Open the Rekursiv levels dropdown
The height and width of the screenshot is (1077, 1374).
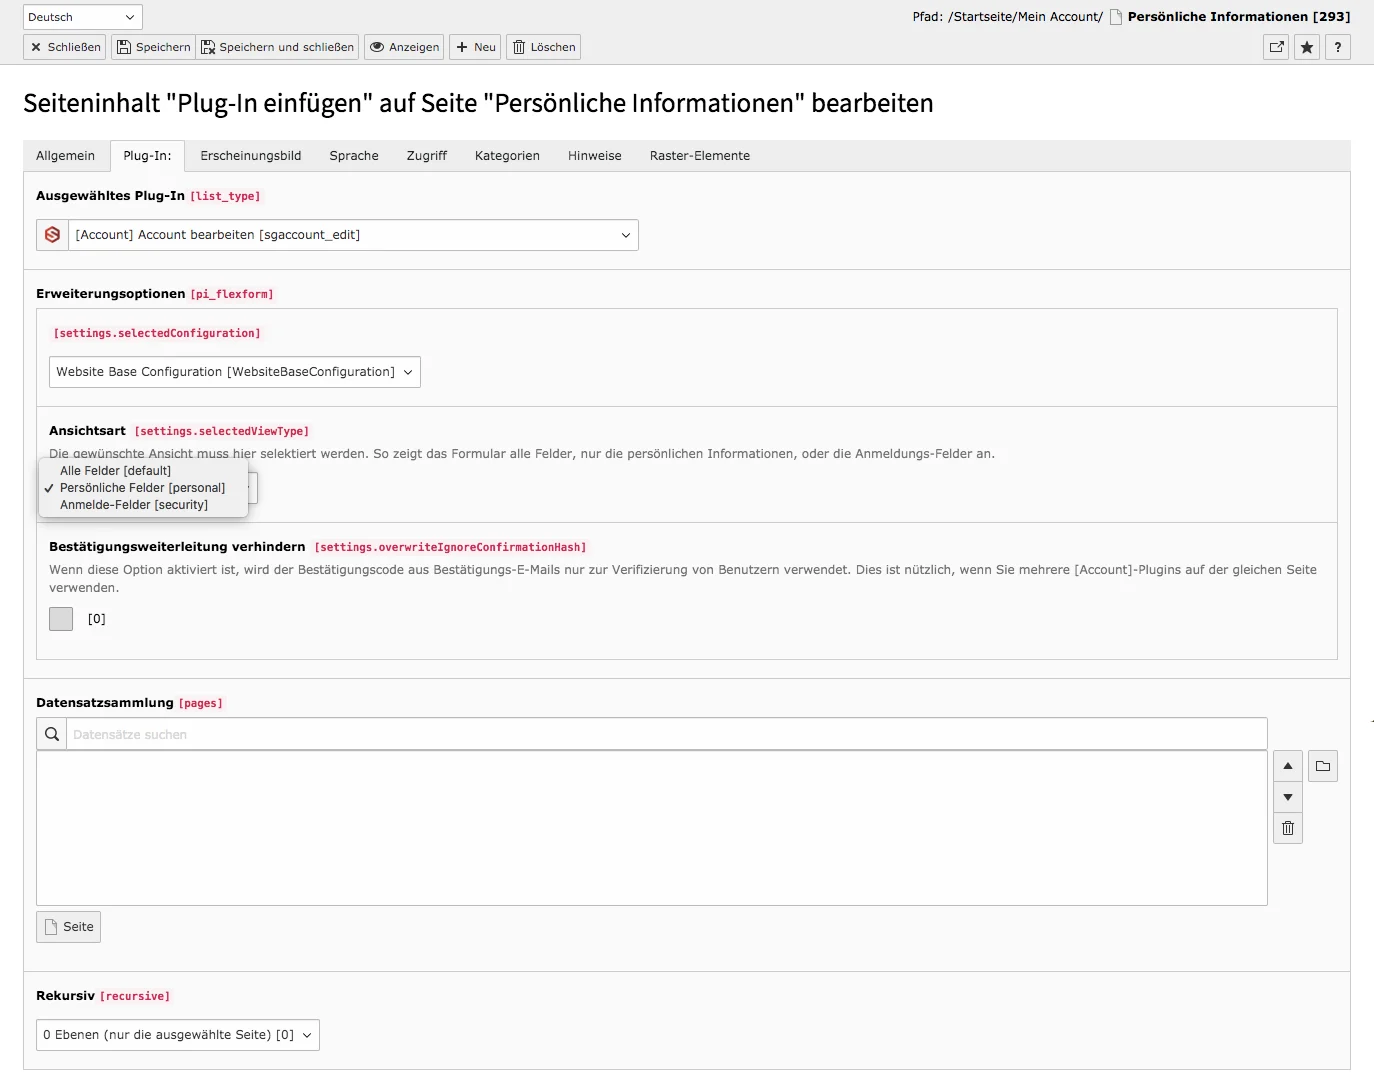pyautogui.click(x=177, y=1035)
